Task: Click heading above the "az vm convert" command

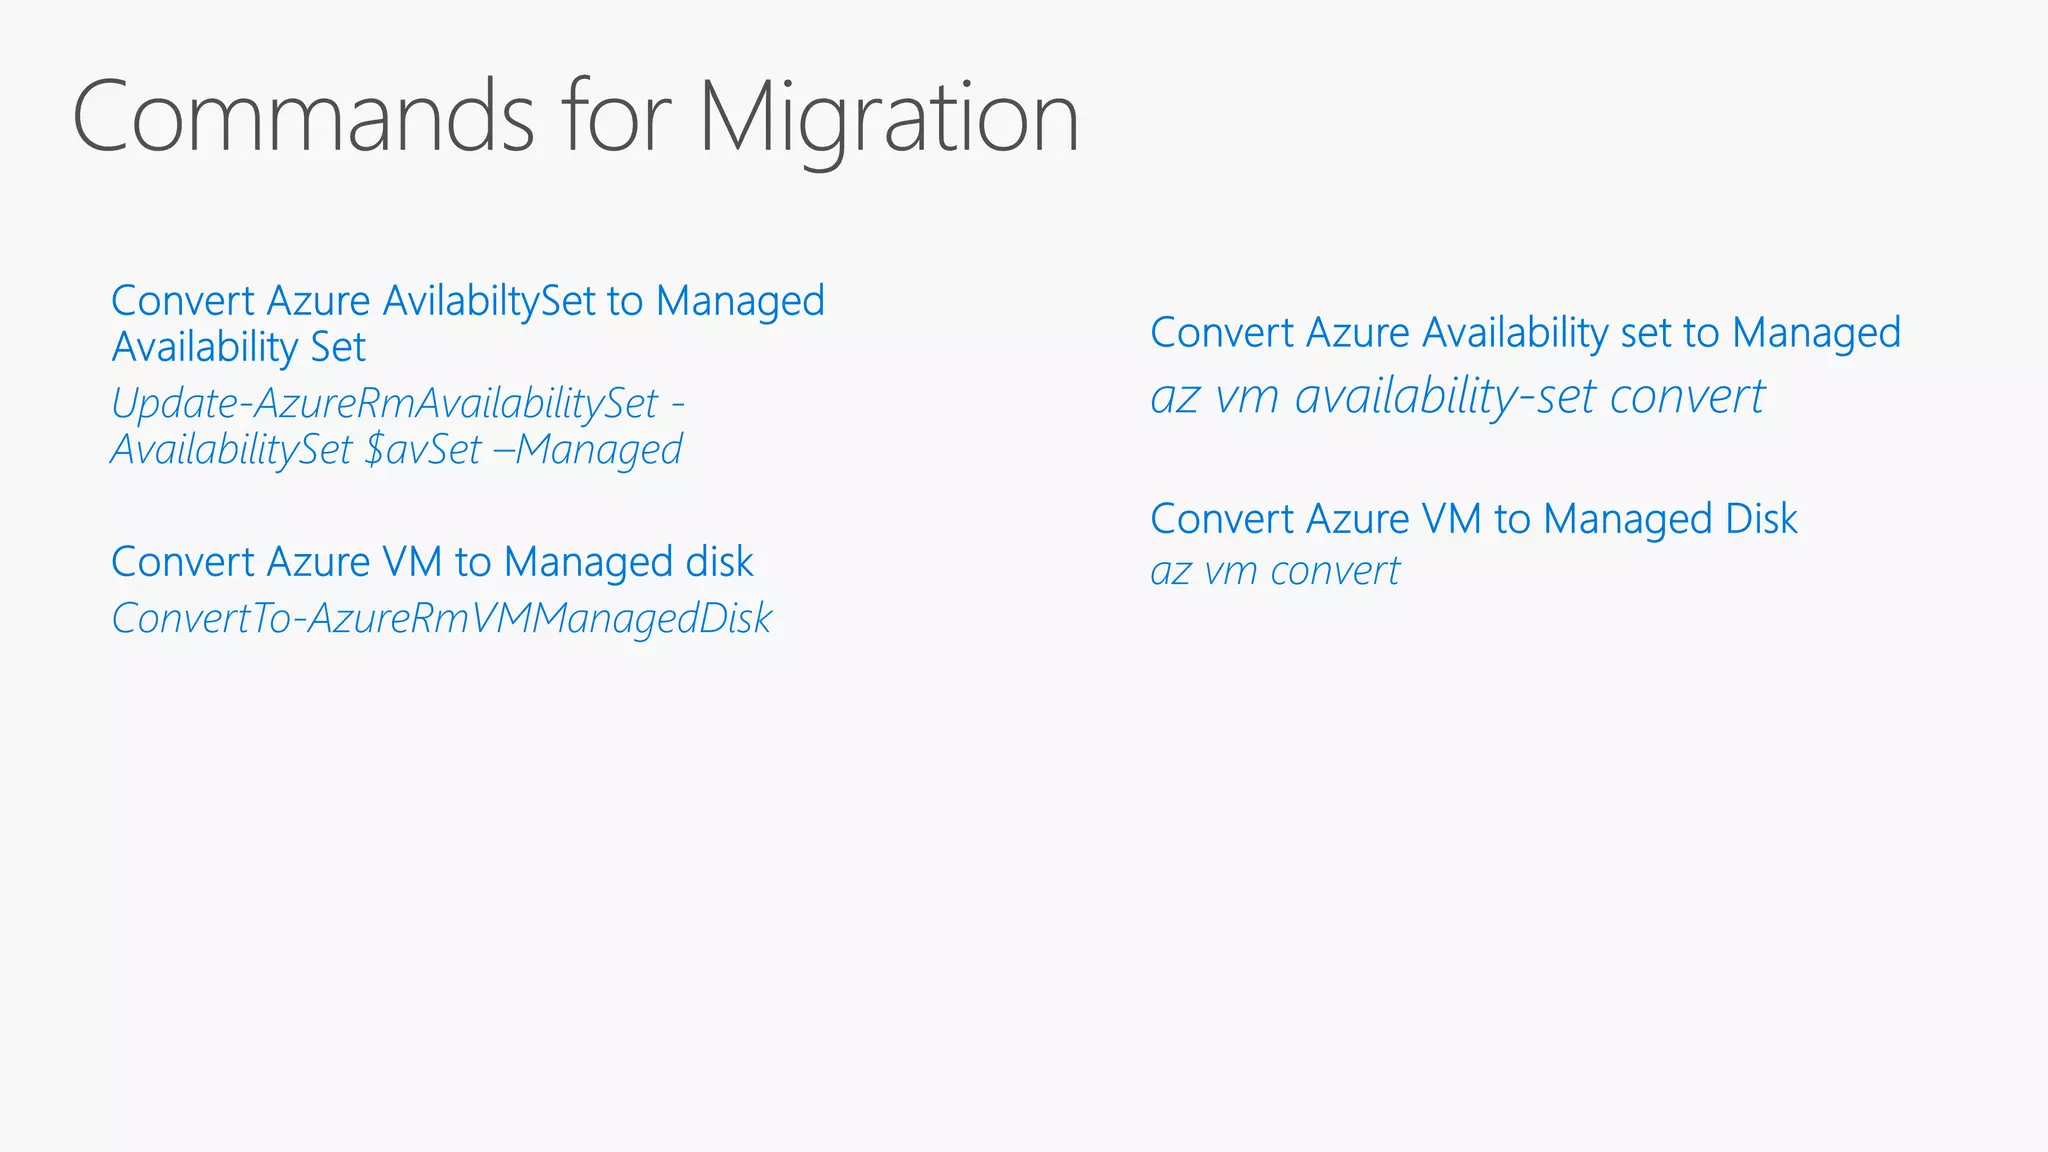Action: pos(1473,519)
